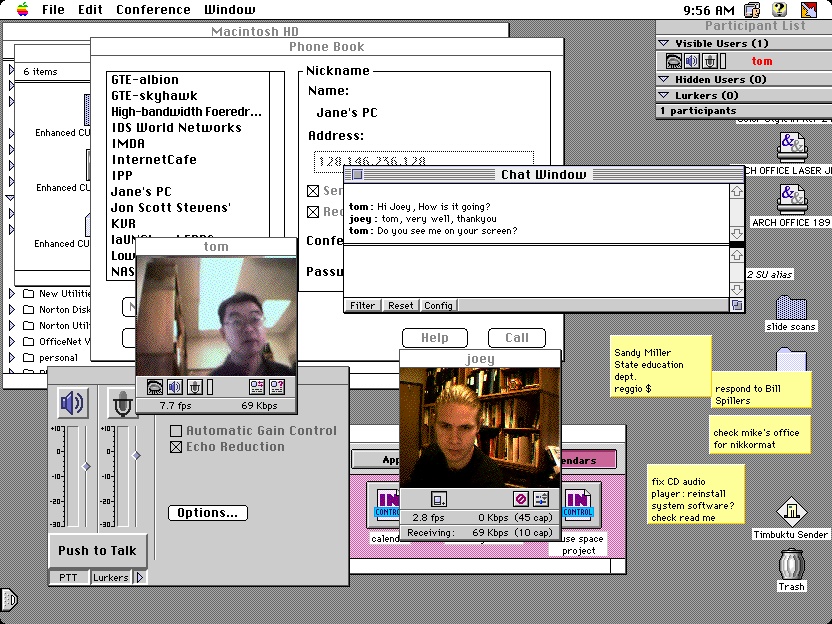Click the speaker icon in audio panel

pyautogui.click(x=72, y=404)
